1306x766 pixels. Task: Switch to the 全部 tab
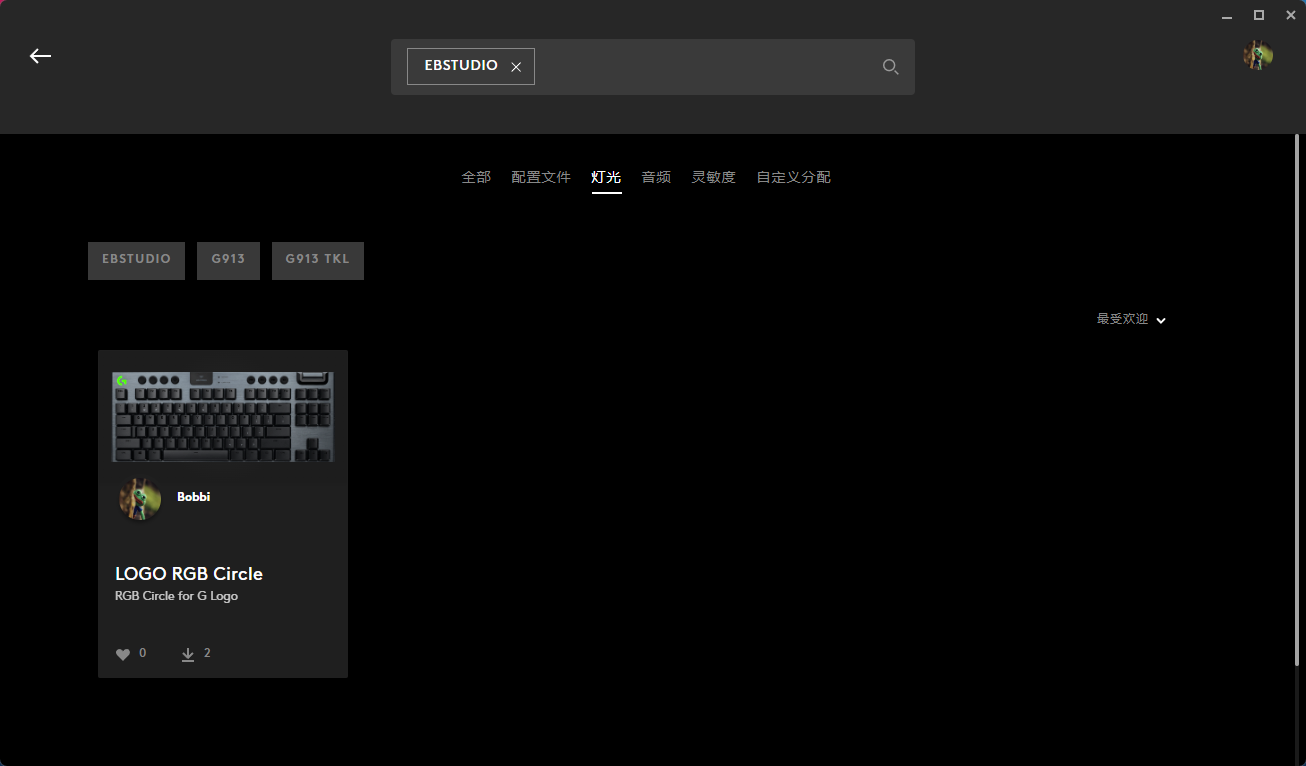[x=476, y=177]
